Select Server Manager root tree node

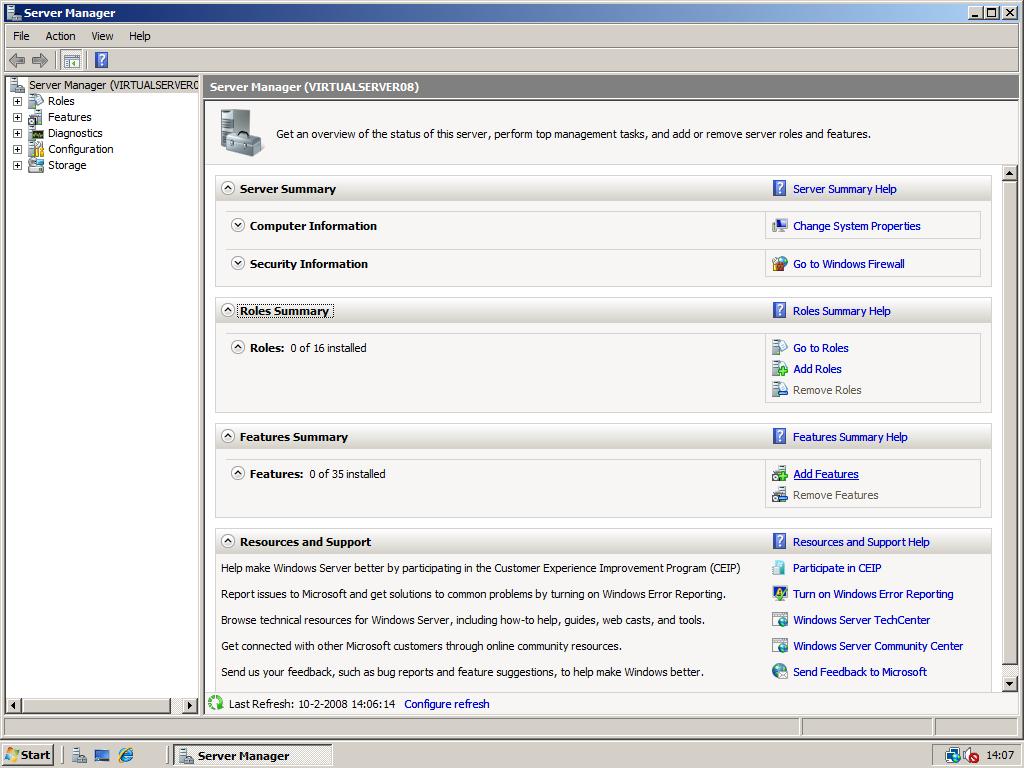click(x=113, y=85)
